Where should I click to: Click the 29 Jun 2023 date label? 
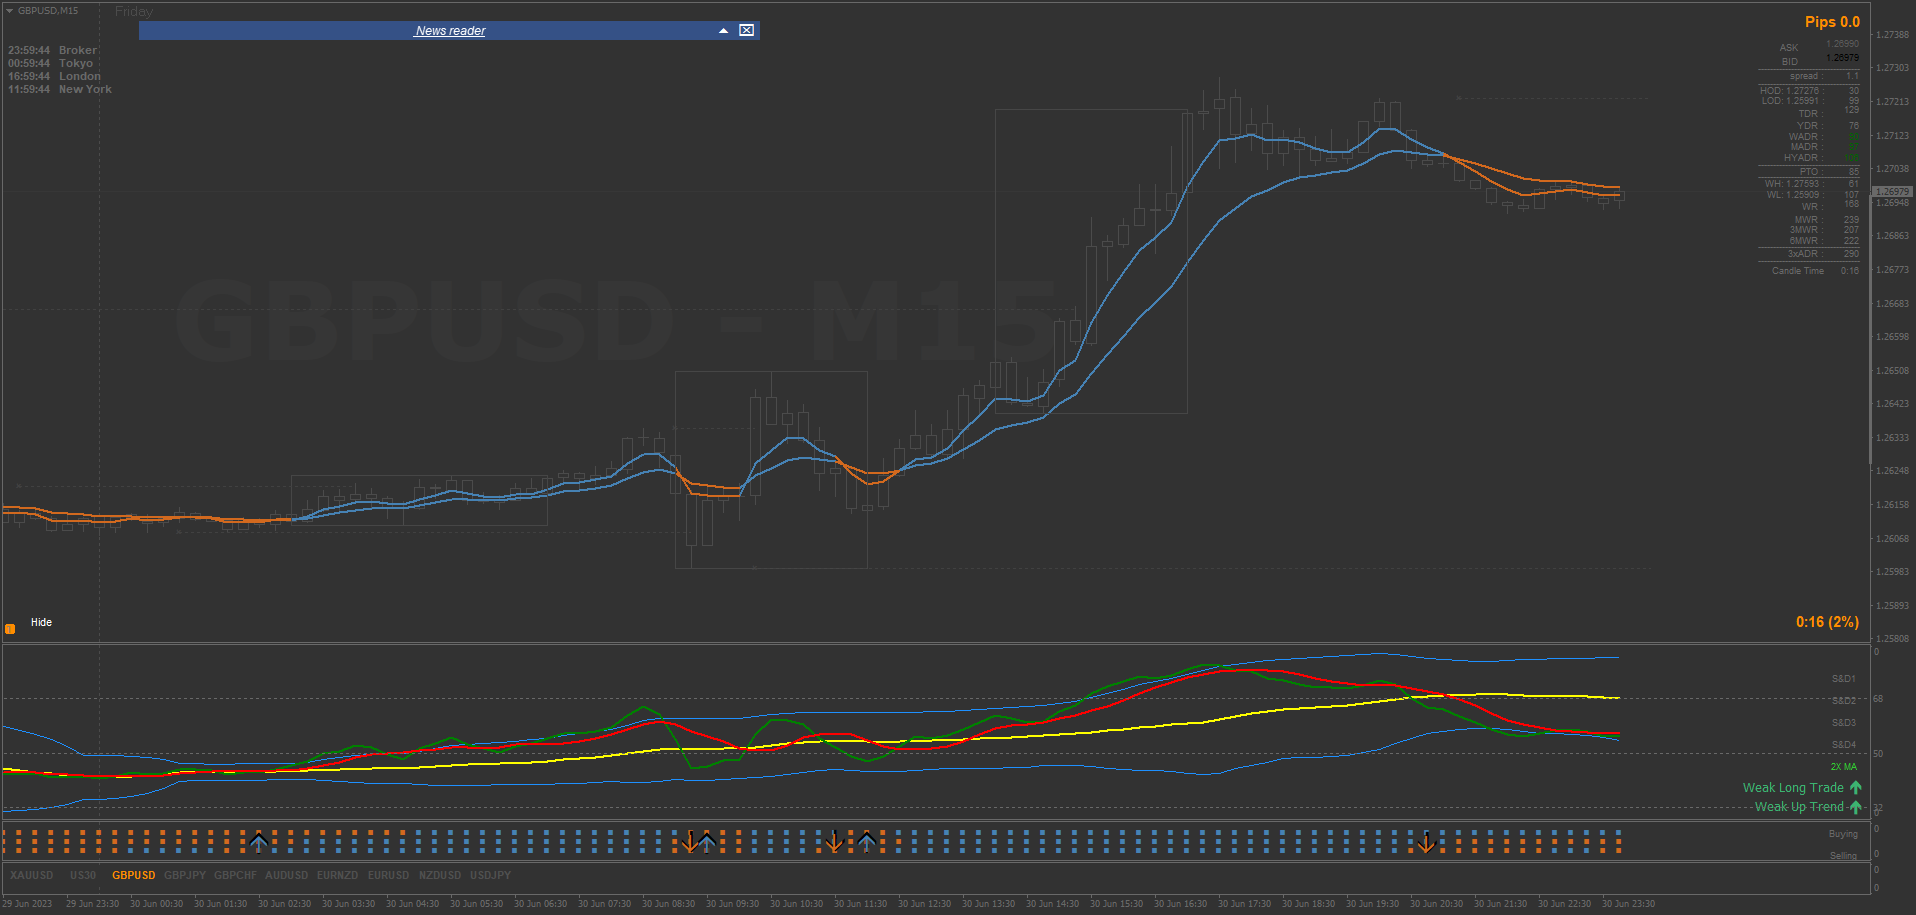(28, 904)
